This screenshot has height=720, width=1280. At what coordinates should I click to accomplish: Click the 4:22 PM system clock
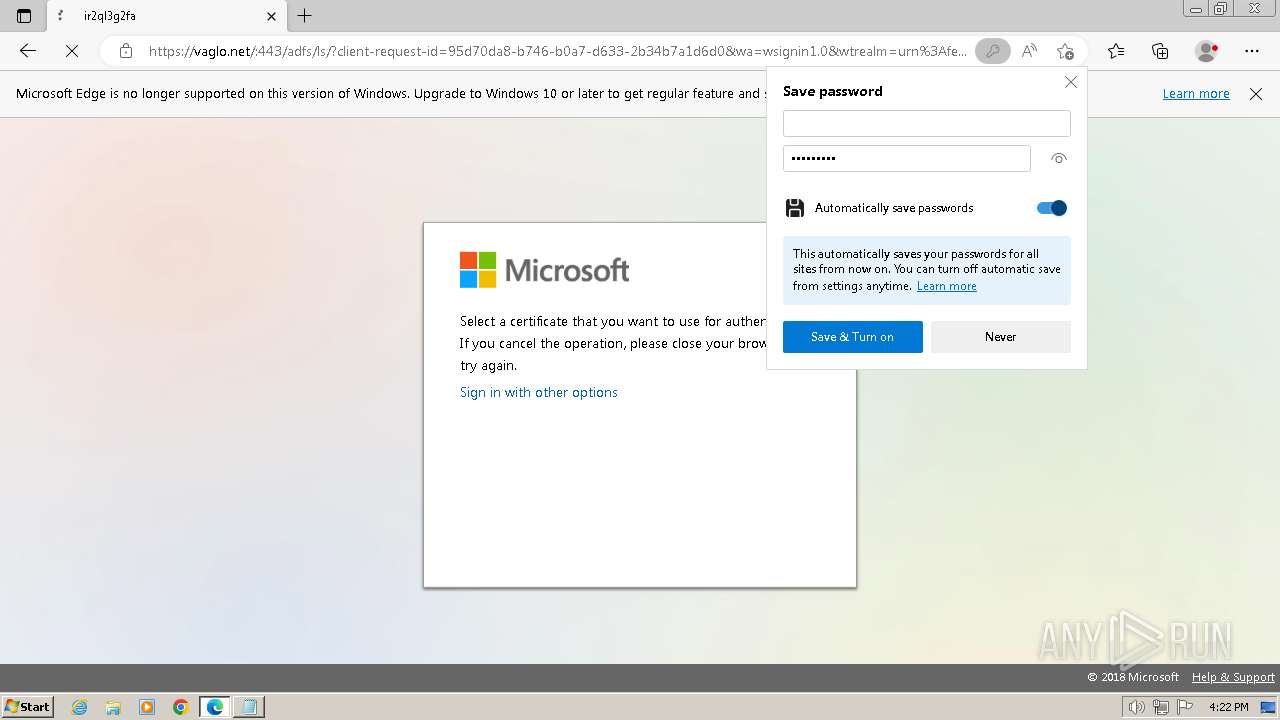click(1228, 707)
